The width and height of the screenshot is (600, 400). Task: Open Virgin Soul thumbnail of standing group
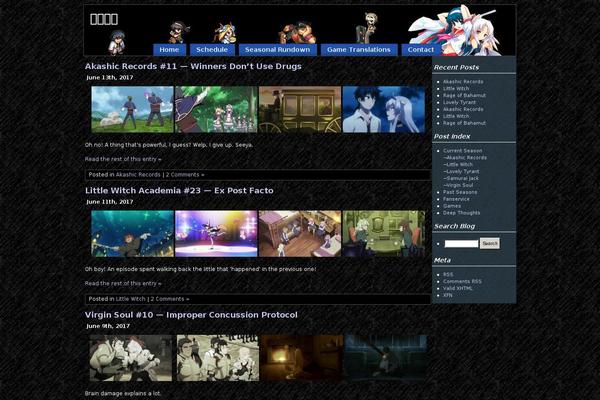coord(218,358)
